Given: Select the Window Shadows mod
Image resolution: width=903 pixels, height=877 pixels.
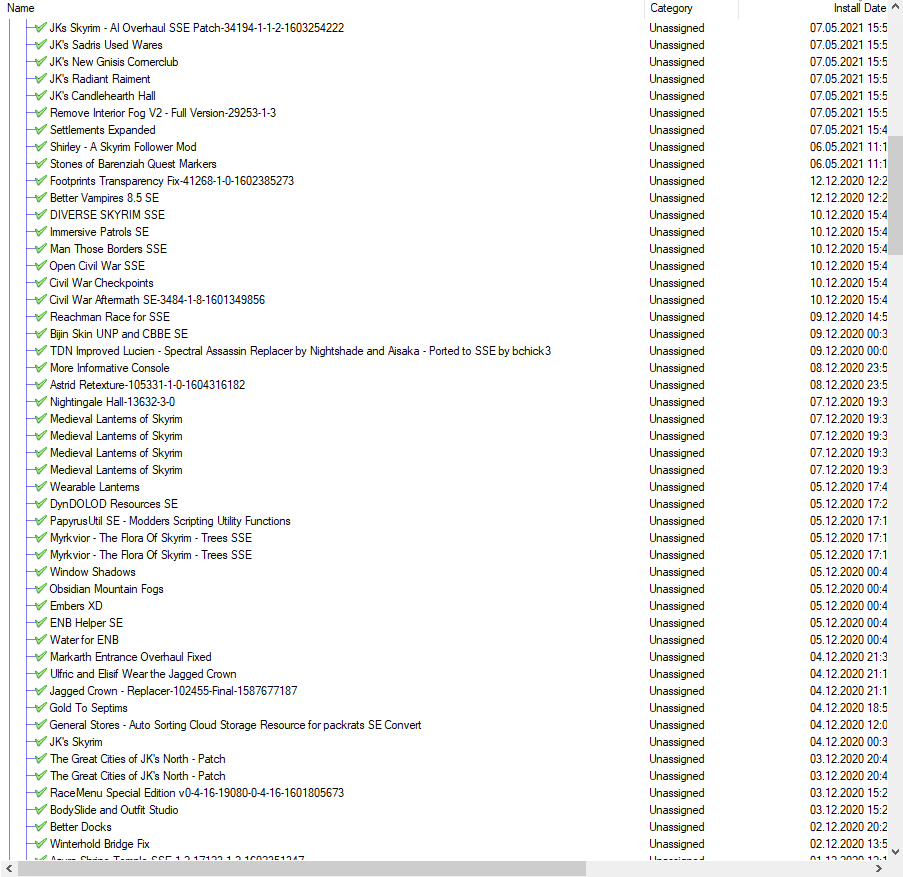Looking at the screenshot, I should click(93, 572).
